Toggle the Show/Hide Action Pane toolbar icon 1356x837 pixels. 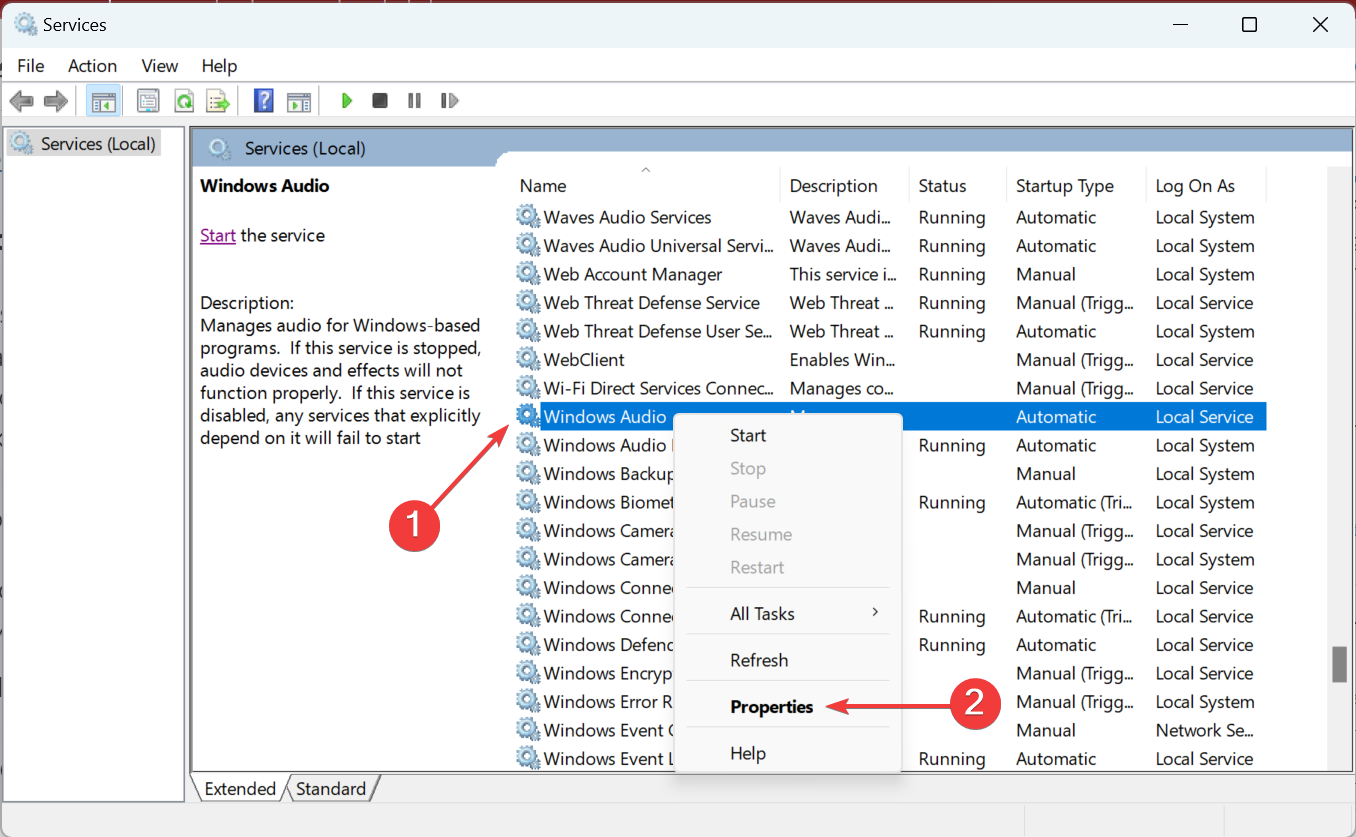point(299,101)
